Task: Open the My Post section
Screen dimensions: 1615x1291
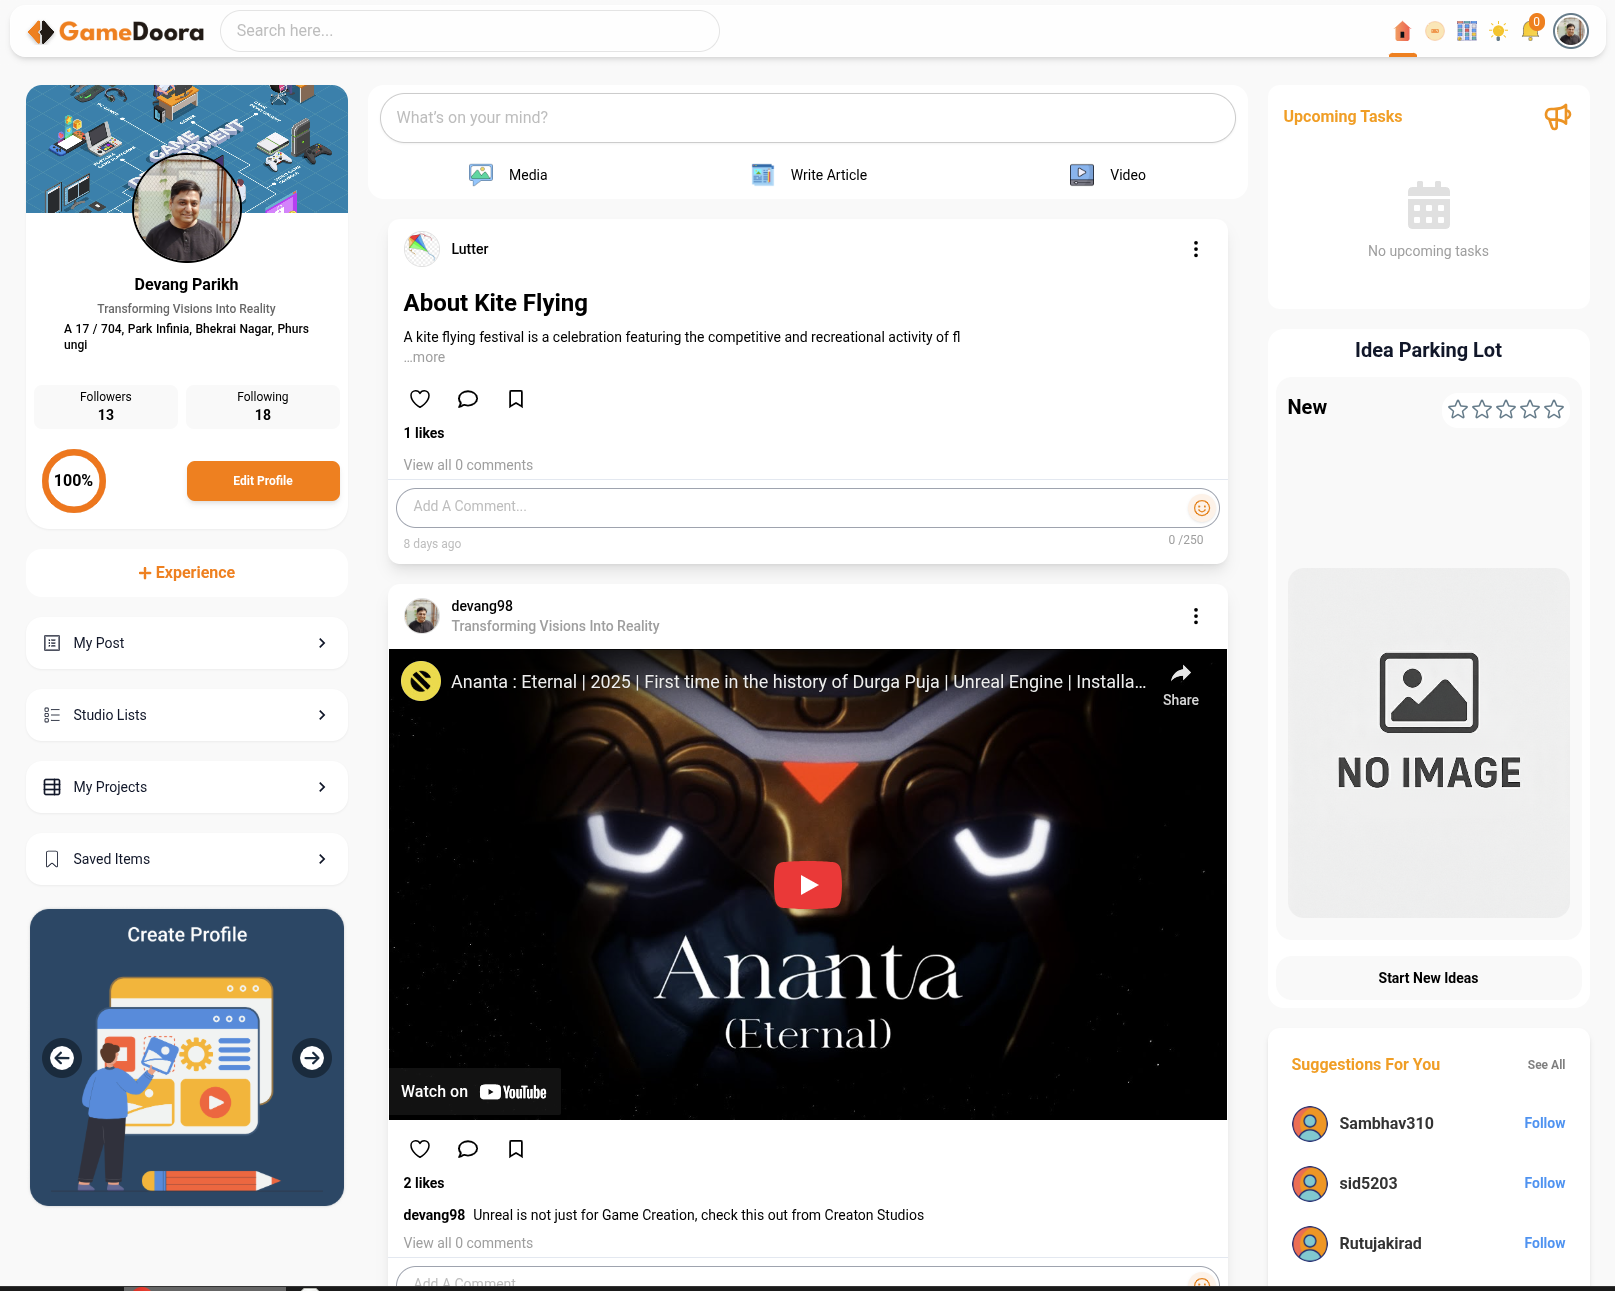Action: click(x=187, y=643)
